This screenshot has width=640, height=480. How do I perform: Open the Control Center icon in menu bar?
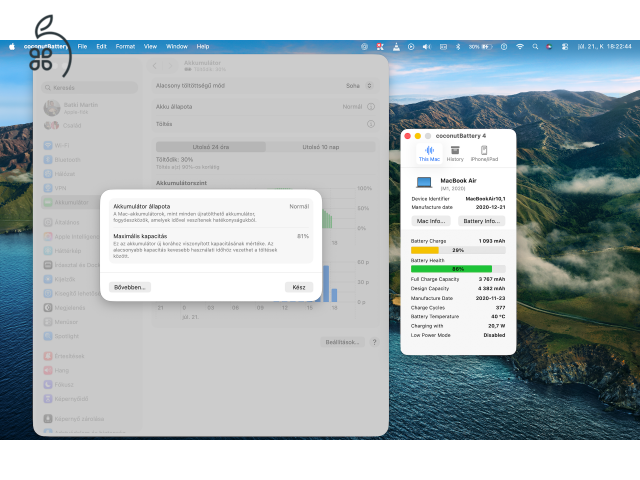point(564,47)
